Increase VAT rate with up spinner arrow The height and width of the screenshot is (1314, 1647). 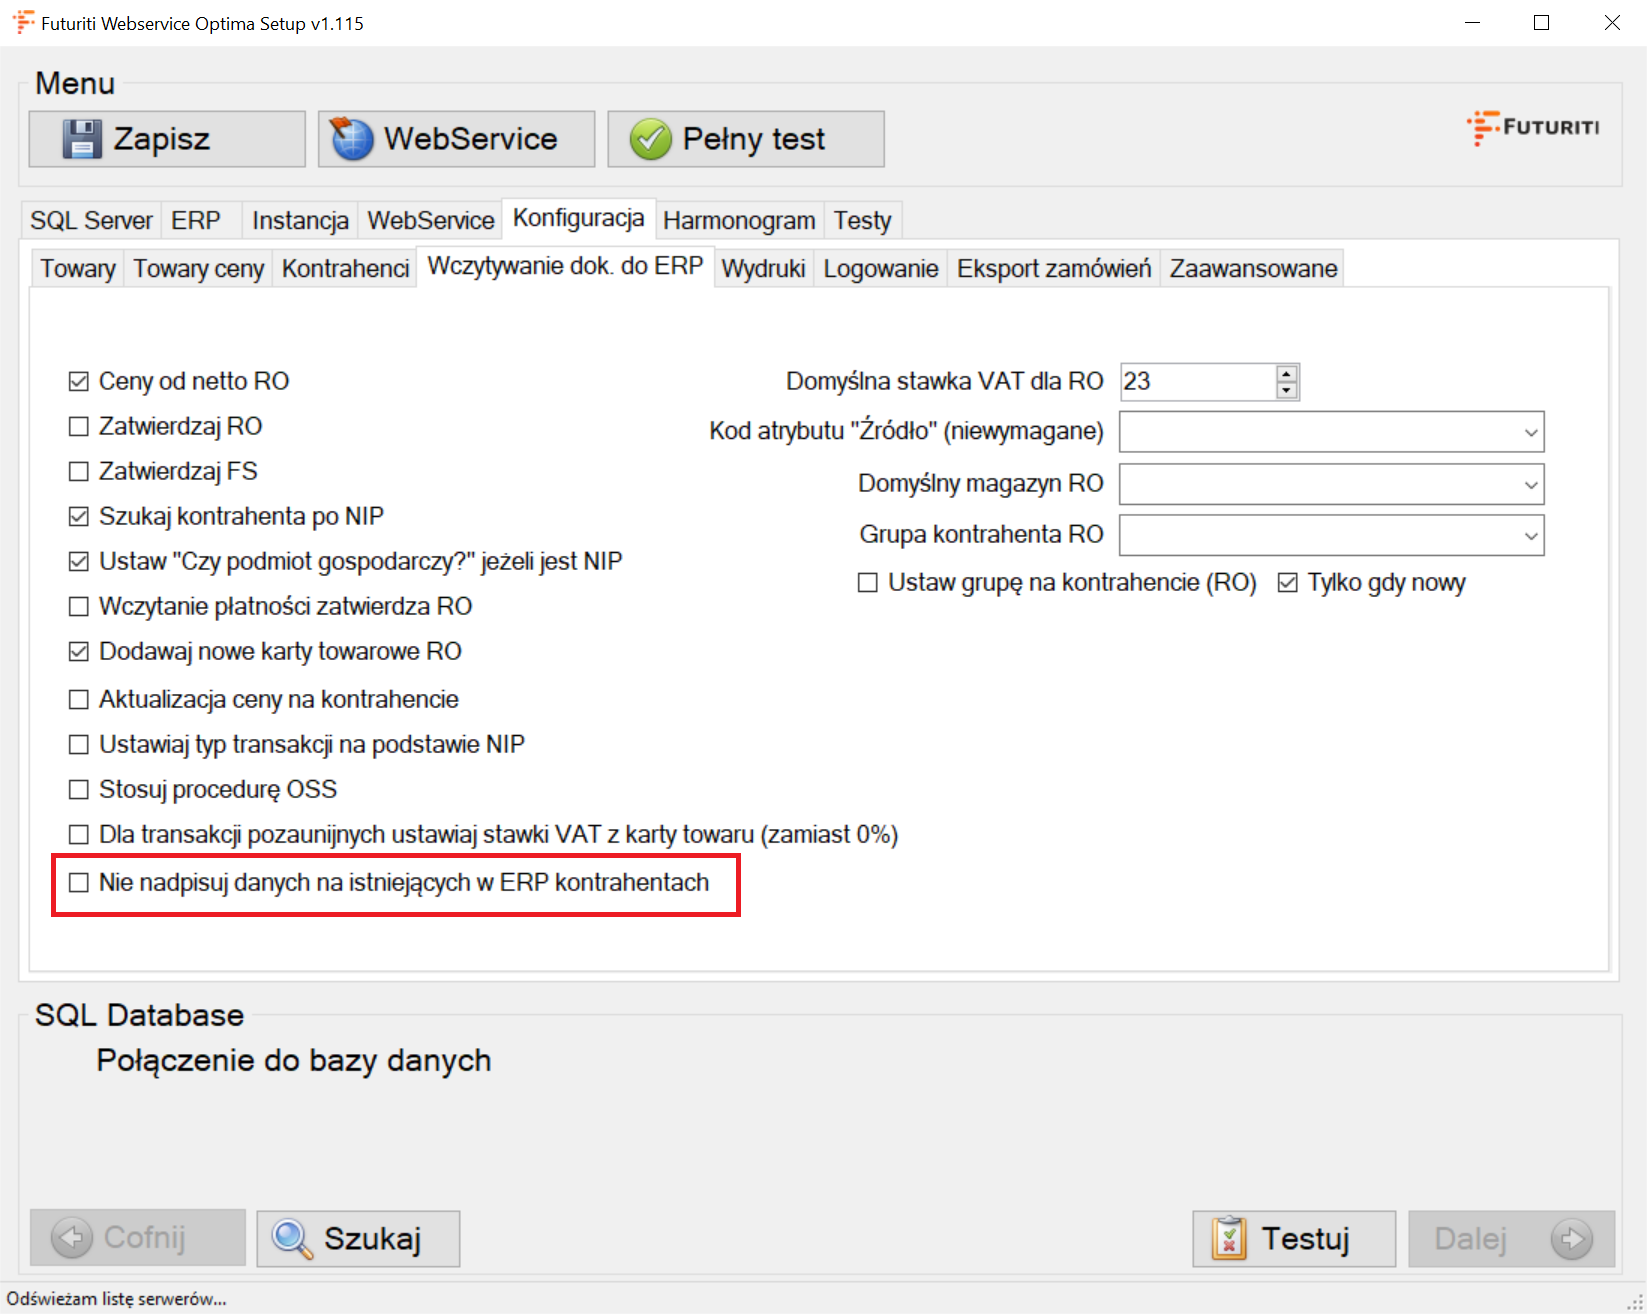(1287, 374)
